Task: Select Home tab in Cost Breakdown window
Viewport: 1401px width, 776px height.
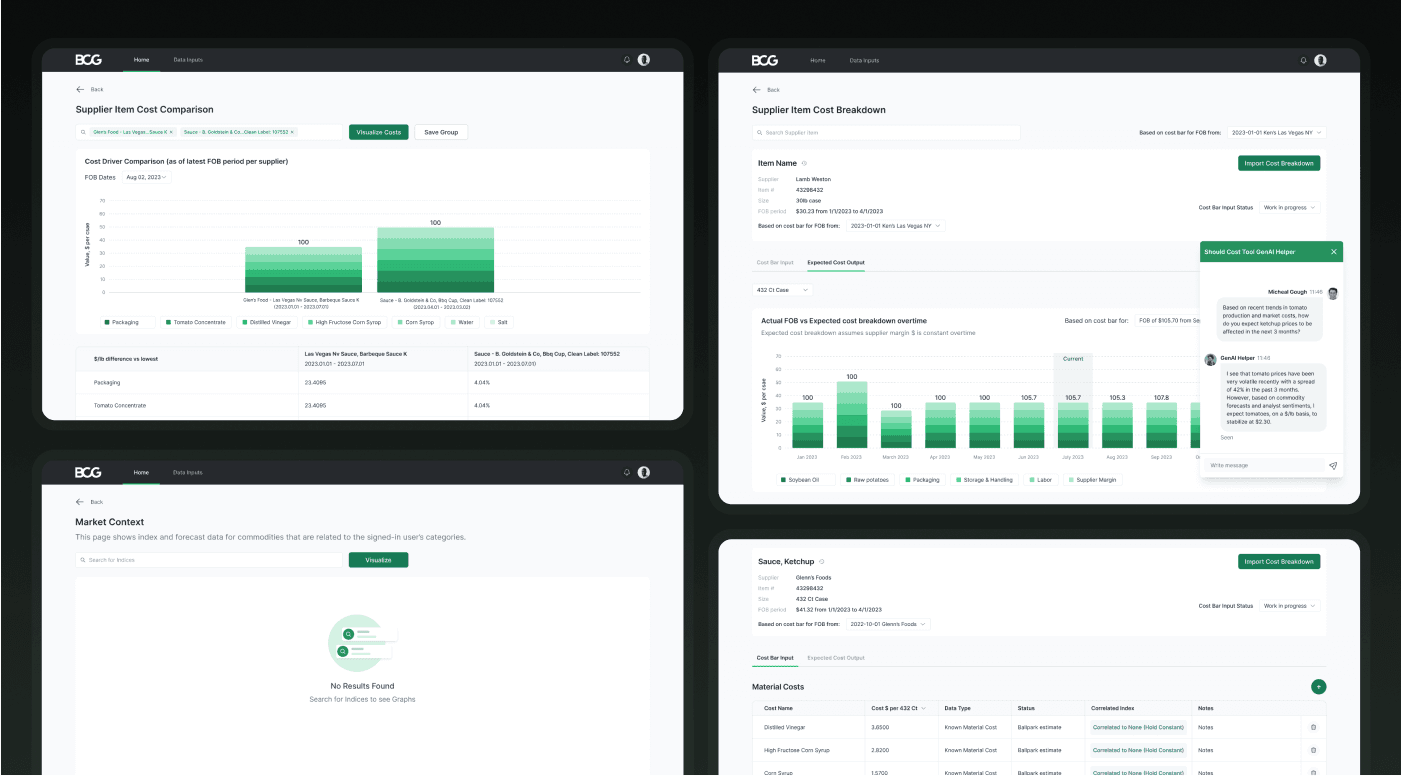Action: (x=818, y=60)
